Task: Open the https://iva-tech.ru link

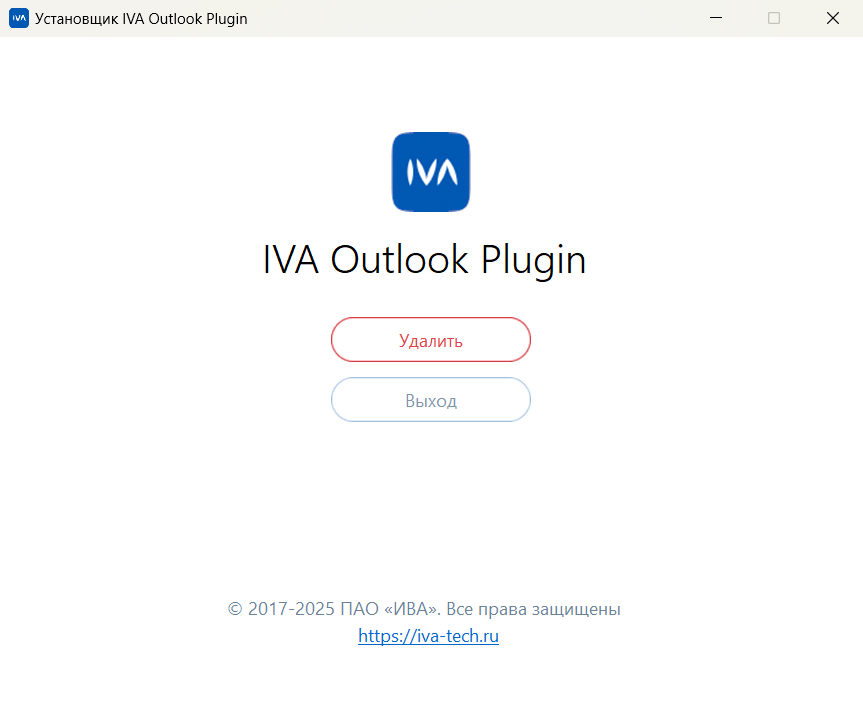Action: (428, 636)
